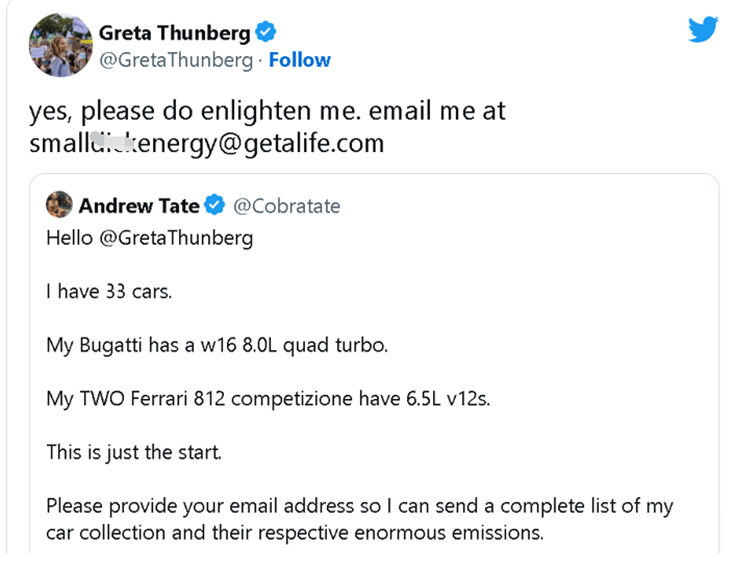
Task: Open the @Cobratate handle
Action: (286, 206)
